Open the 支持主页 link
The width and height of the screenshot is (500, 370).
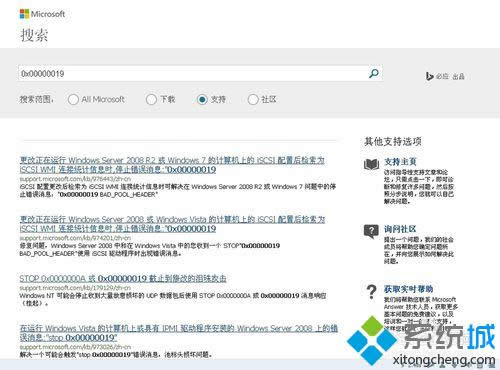400,162
